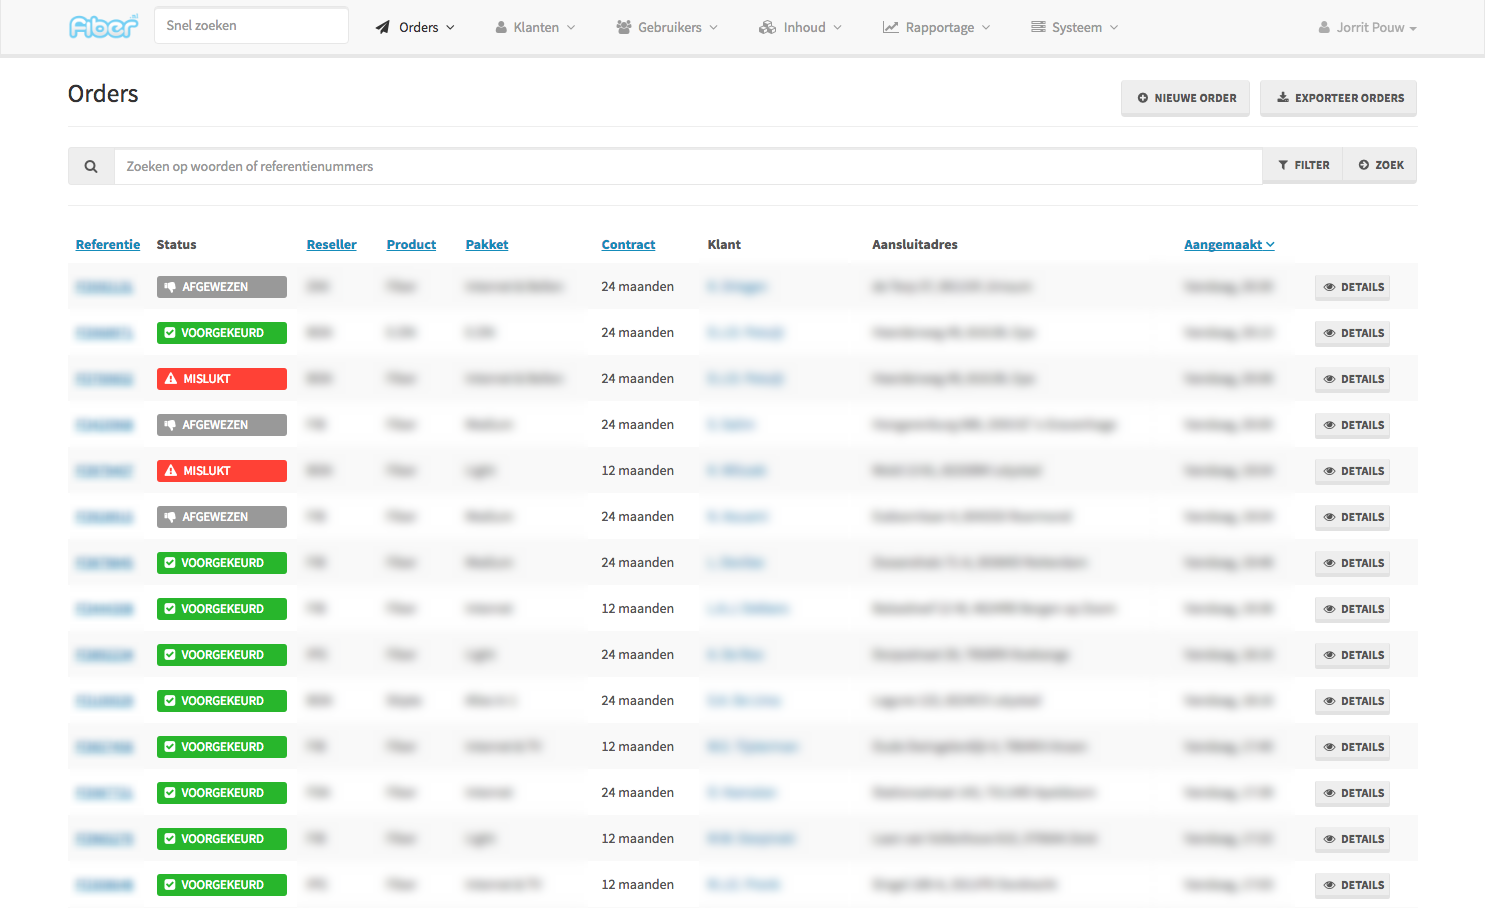Expand the Inhoud dropdown
This screenshot has width=1485, height=908.
pos(800,27)
